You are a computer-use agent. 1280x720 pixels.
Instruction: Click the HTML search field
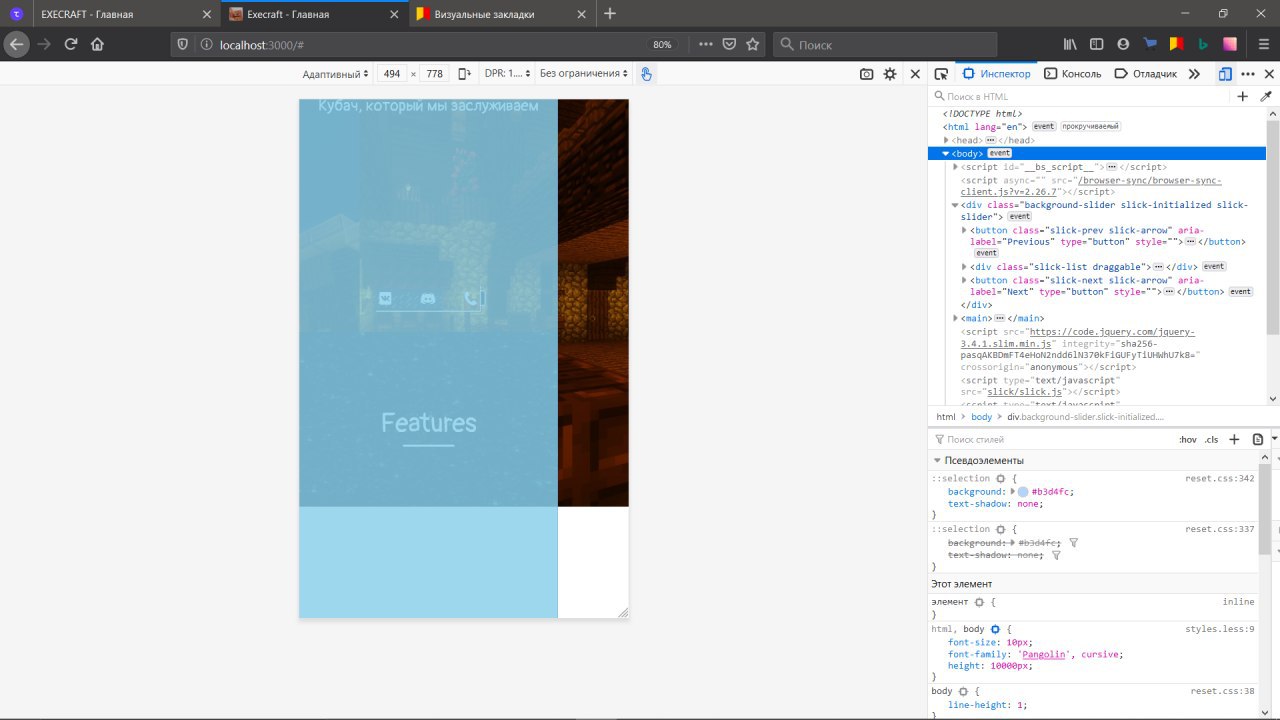point(1080,96)
